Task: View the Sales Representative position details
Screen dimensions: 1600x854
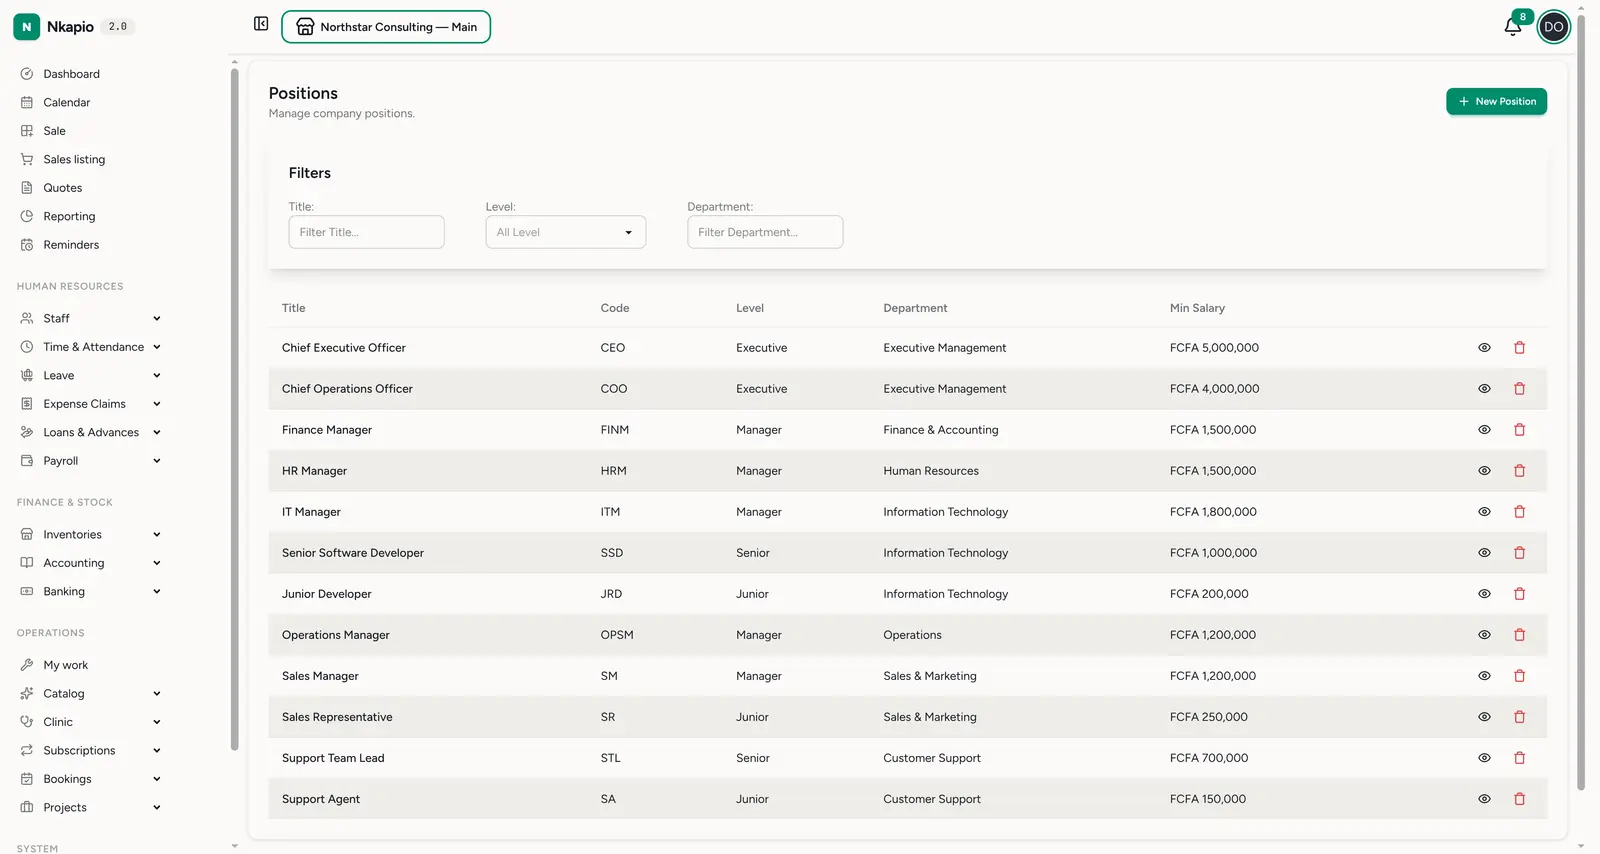Action: pyautogui.click(x=1484, y=717)
